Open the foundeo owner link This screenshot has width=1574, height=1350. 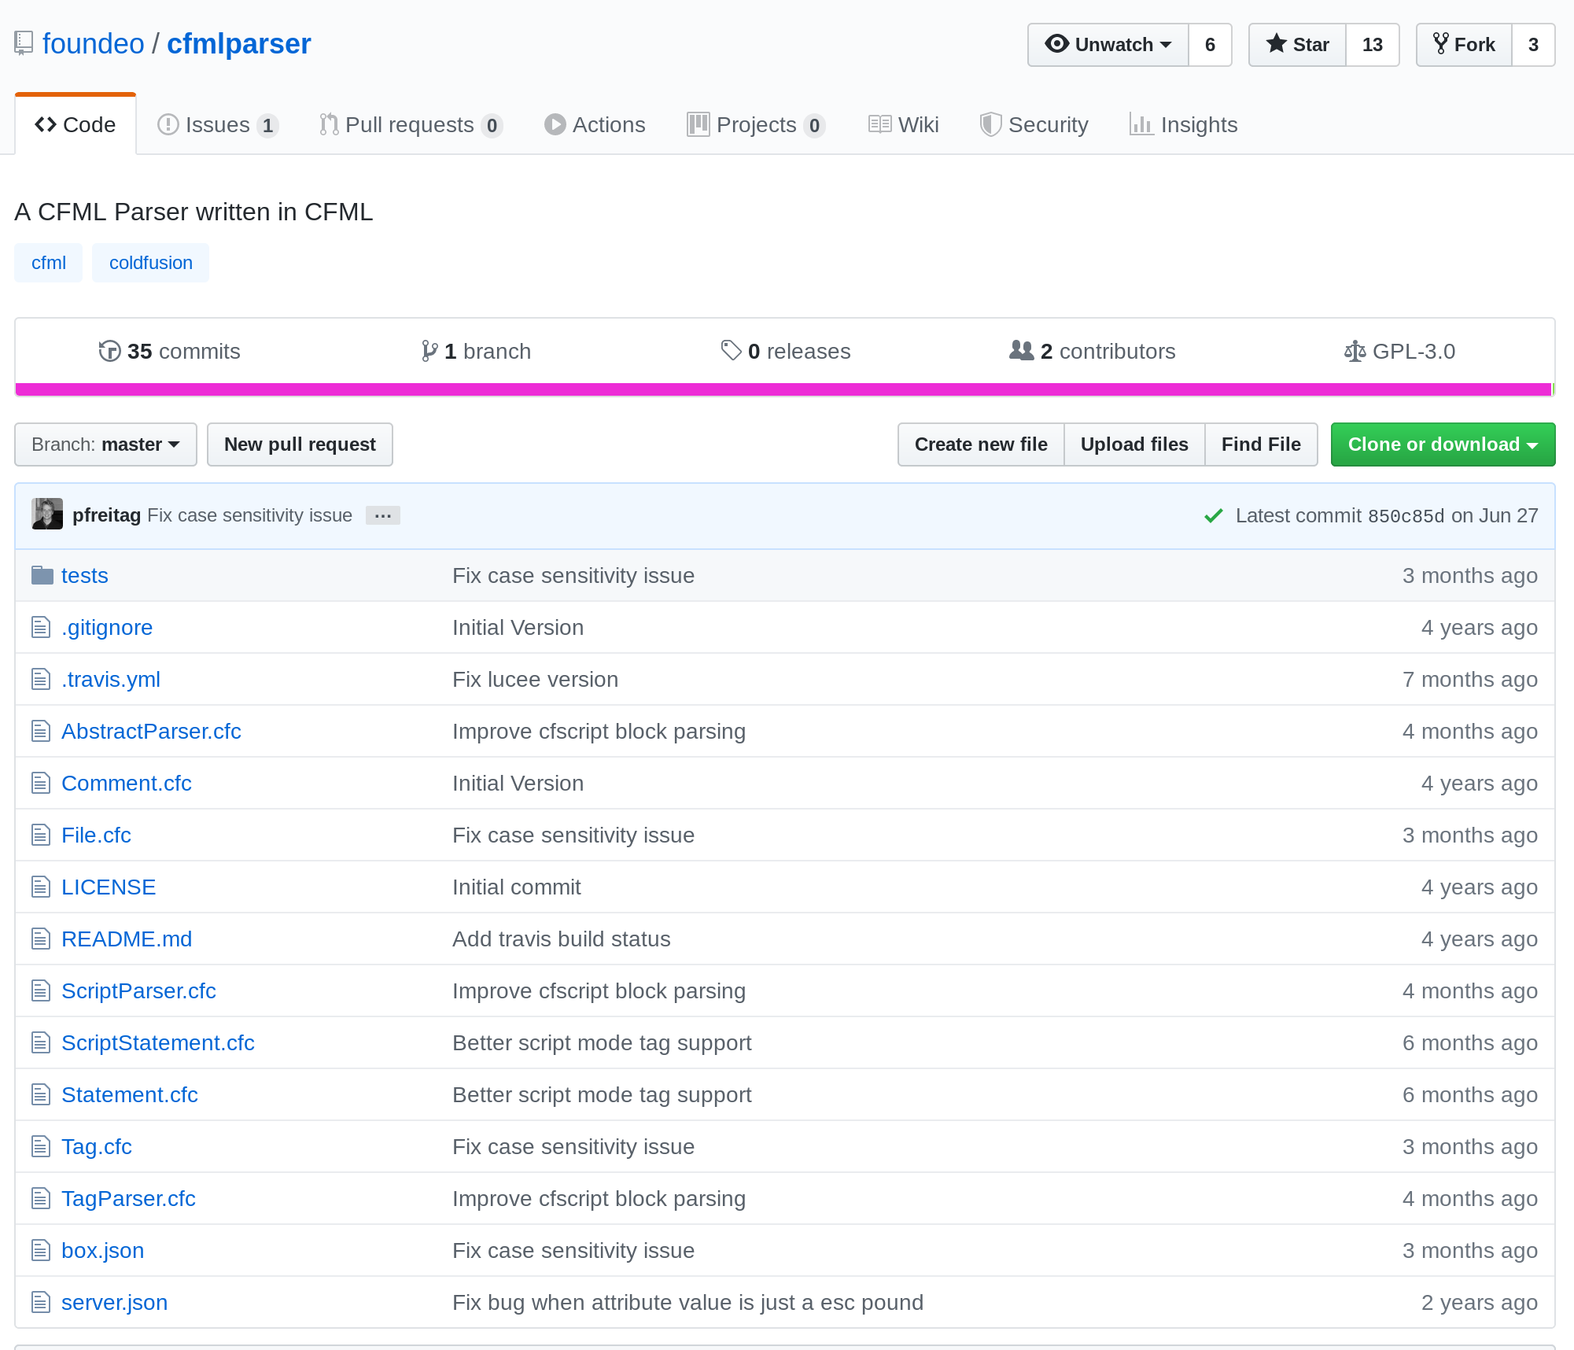[x=93, y=44]
